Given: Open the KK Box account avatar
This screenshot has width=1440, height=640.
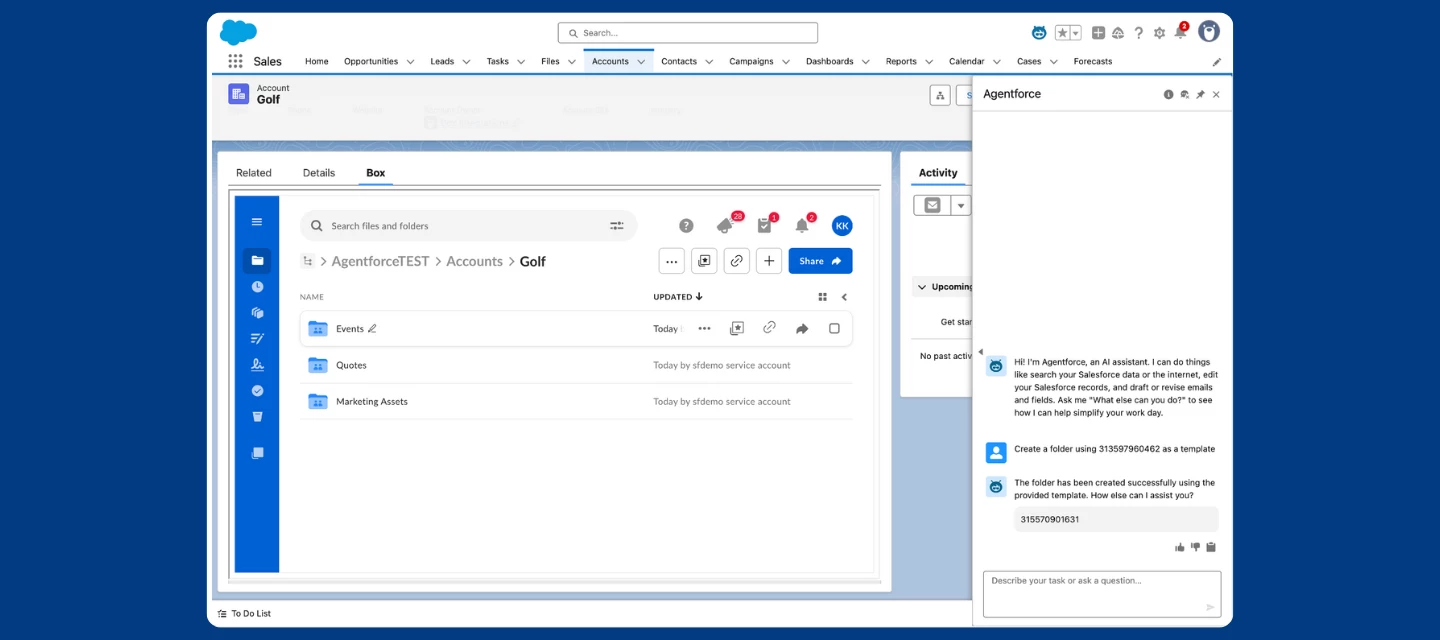Looking at the screenshot, I should pos(842,226).
